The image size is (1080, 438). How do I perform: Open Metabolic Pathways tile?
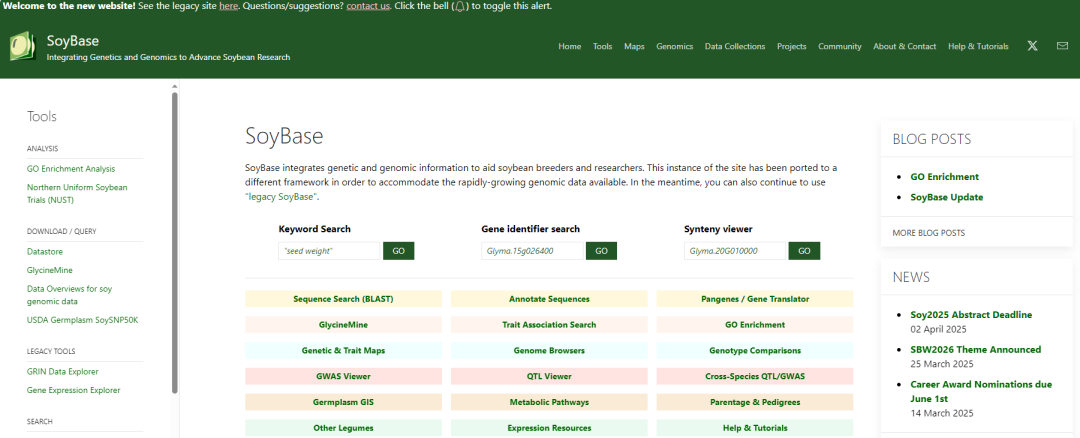point(549,402)
